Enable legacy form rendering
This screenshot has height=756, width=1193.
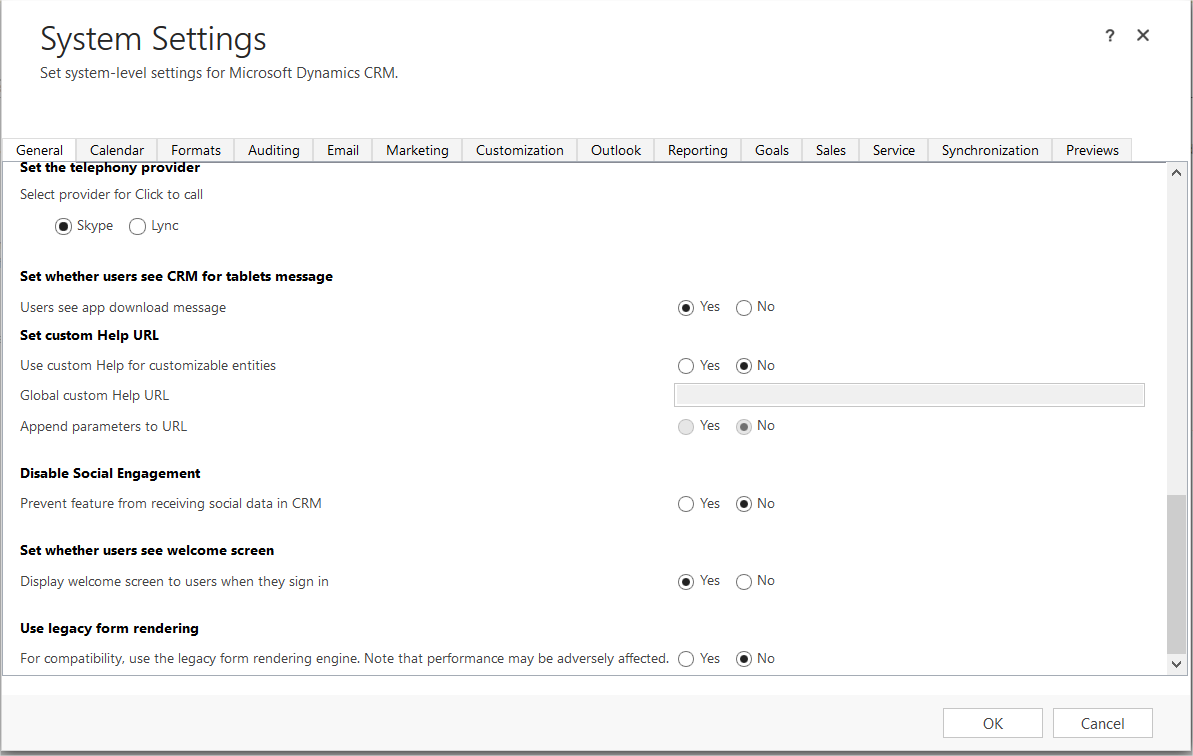(686, 658)
